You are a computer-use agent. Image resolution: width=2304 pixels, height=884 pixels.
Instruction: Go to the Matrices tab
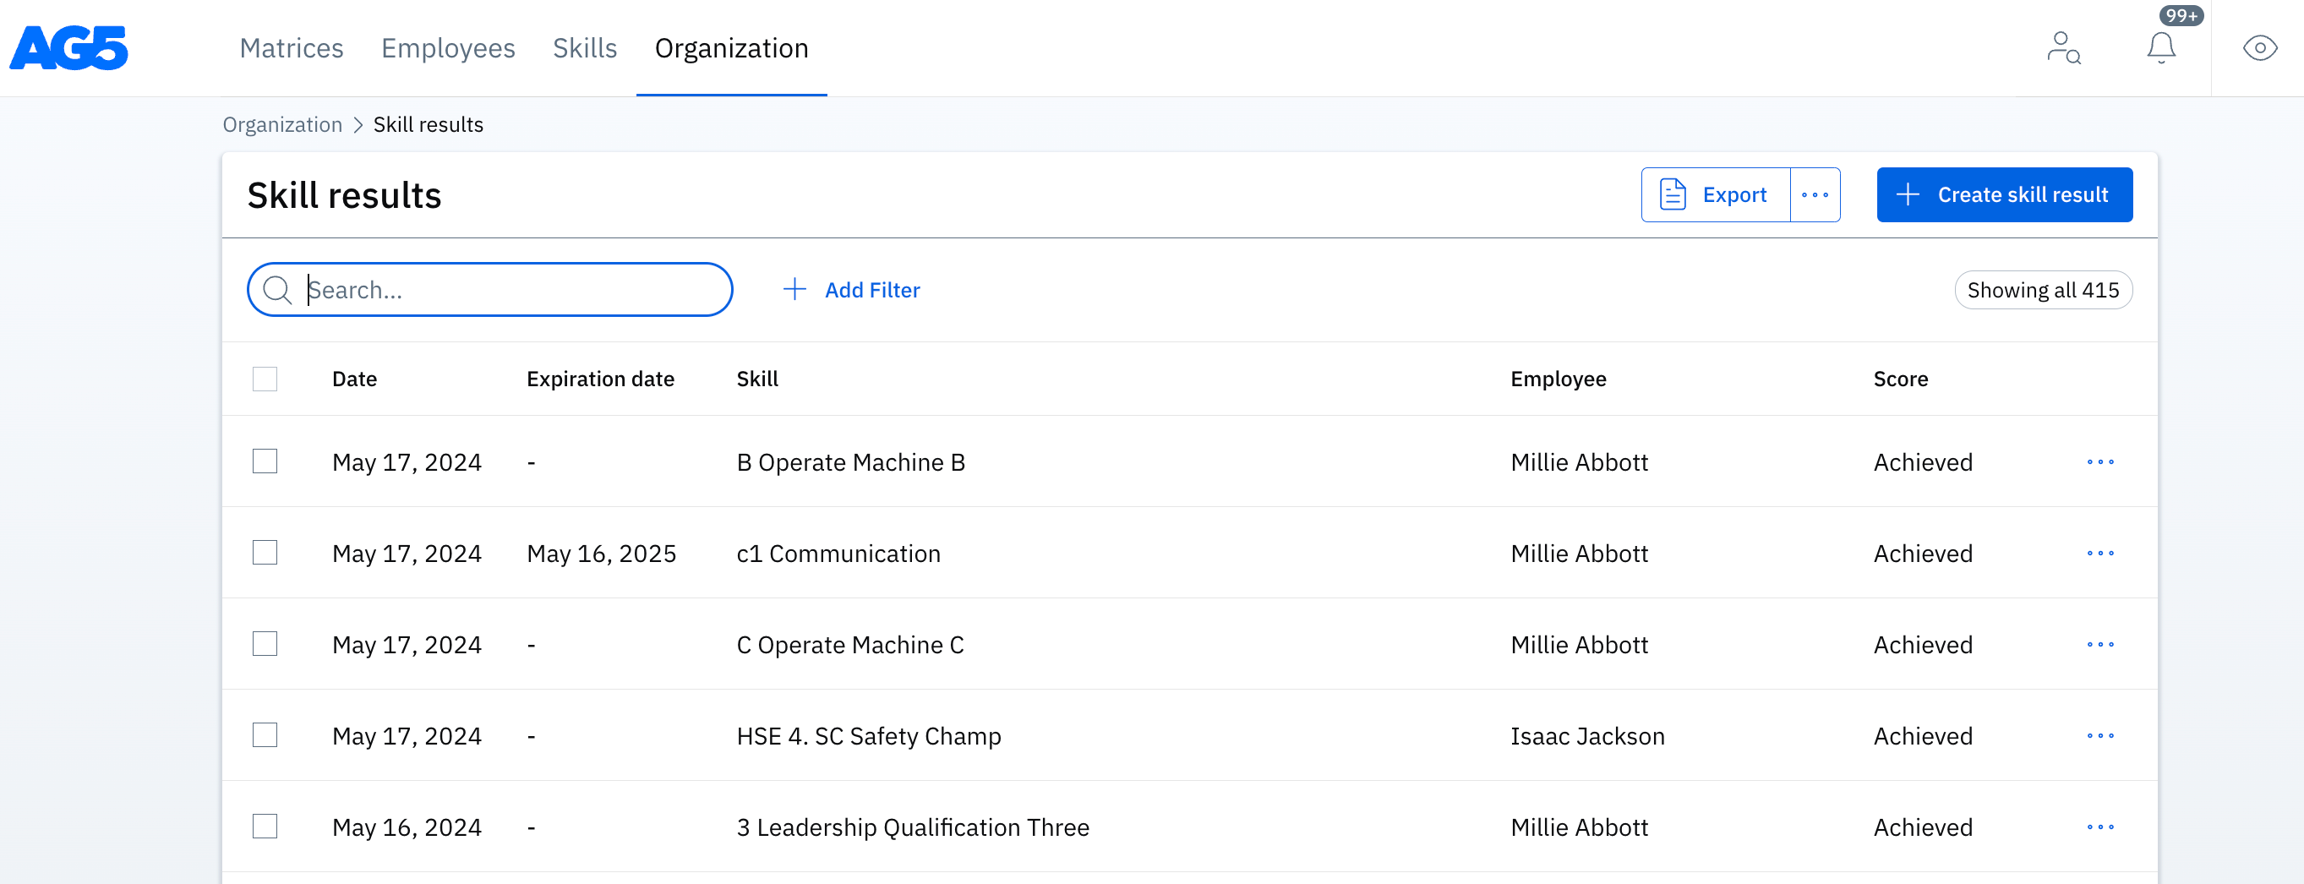[x=291, y=48]
